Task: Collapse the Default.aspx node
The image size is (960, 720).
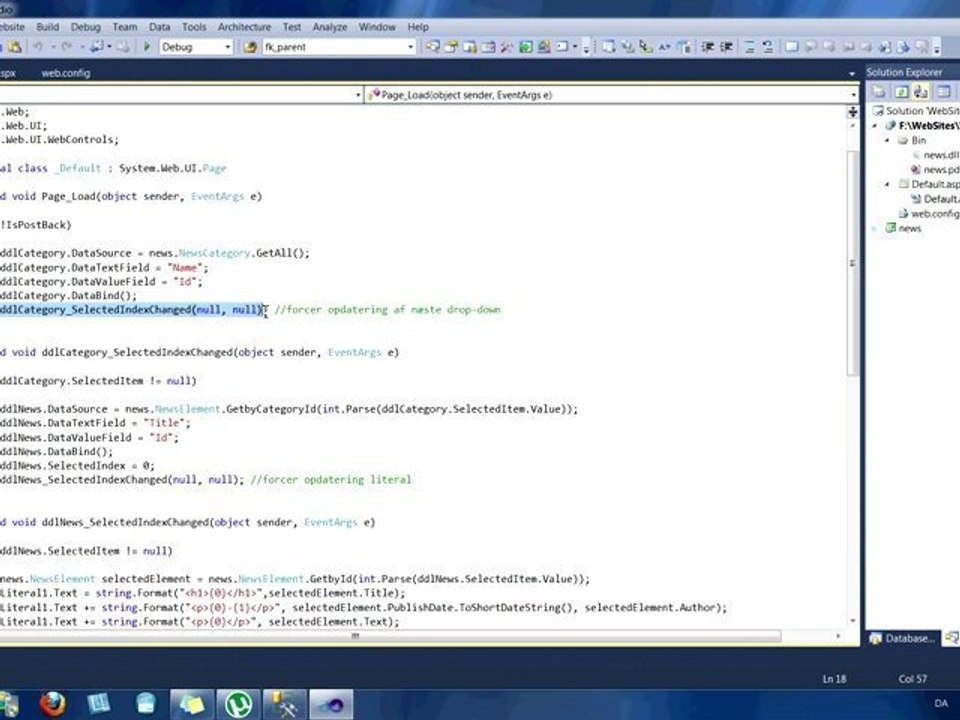Action: pyautogui.click(x=887, y=184)
